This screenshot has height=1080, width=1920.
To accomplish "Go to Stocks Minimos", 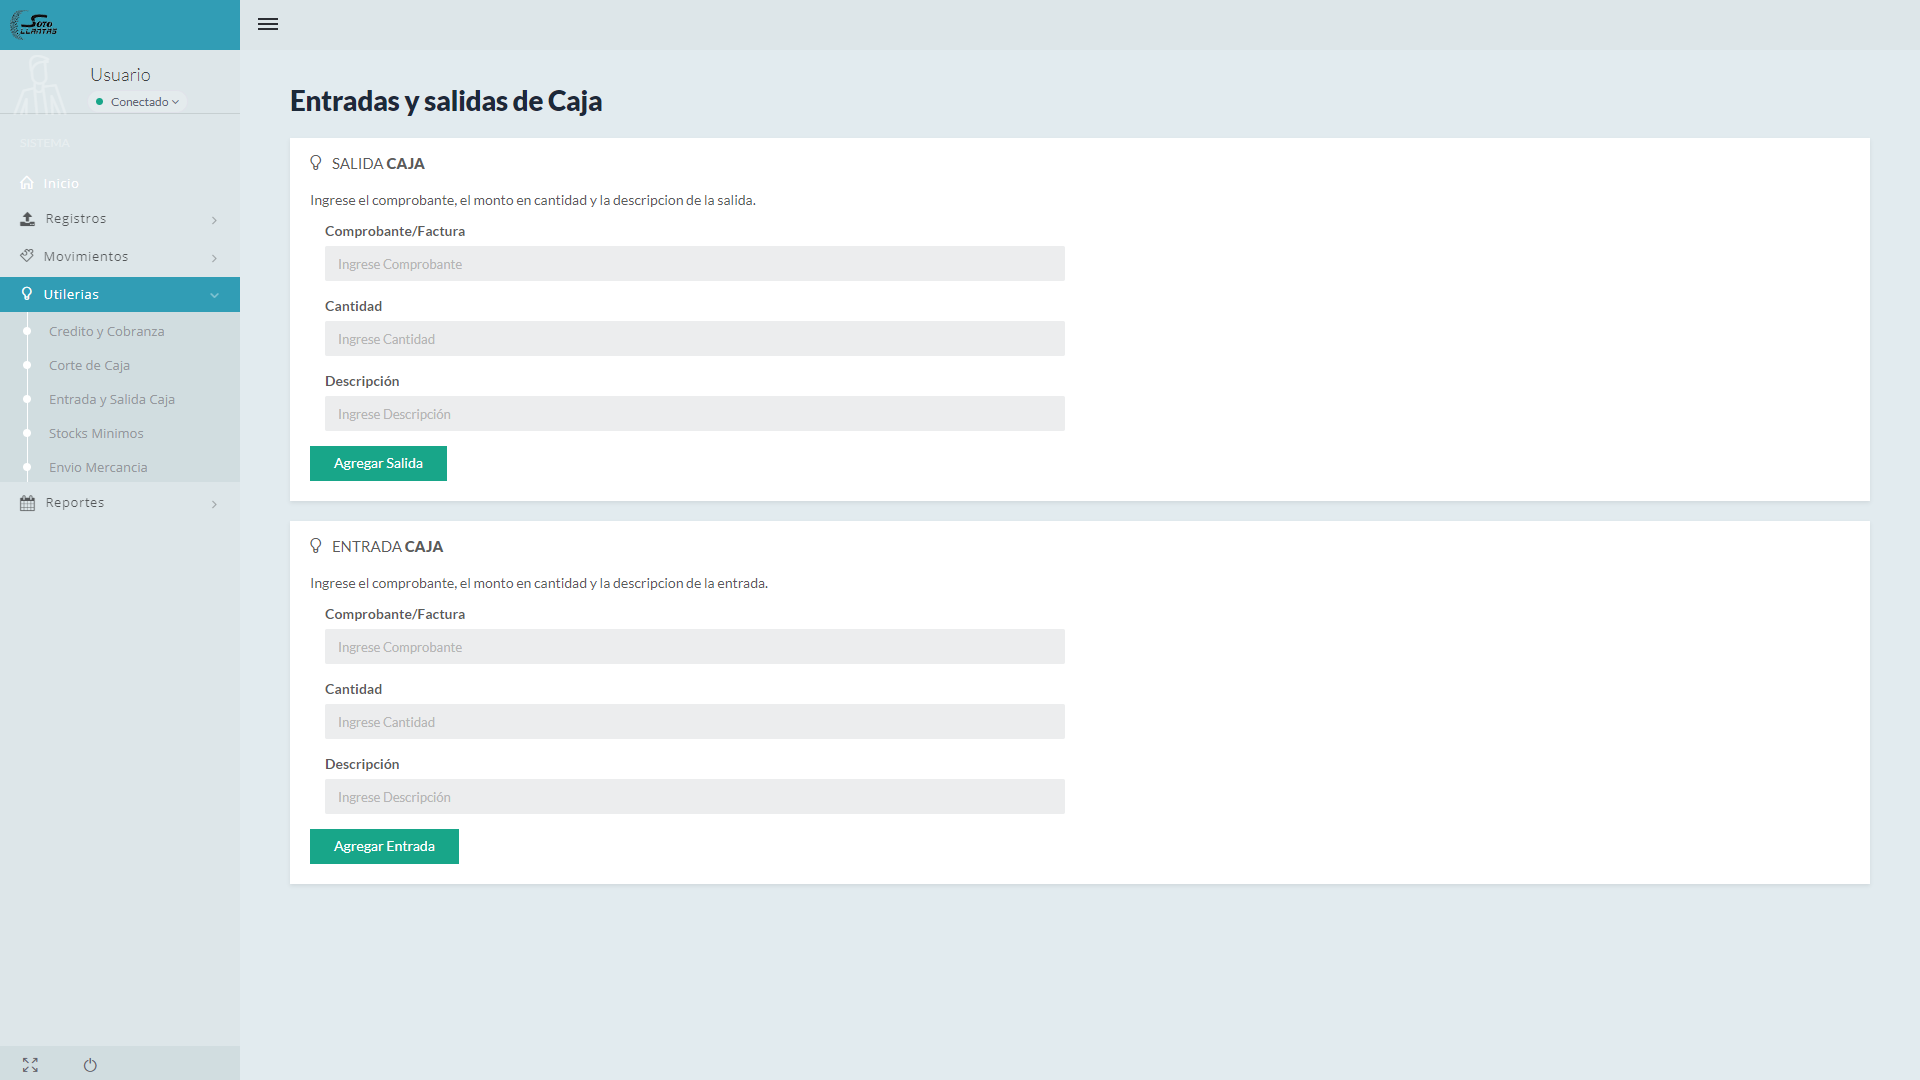I will (96, 433).
